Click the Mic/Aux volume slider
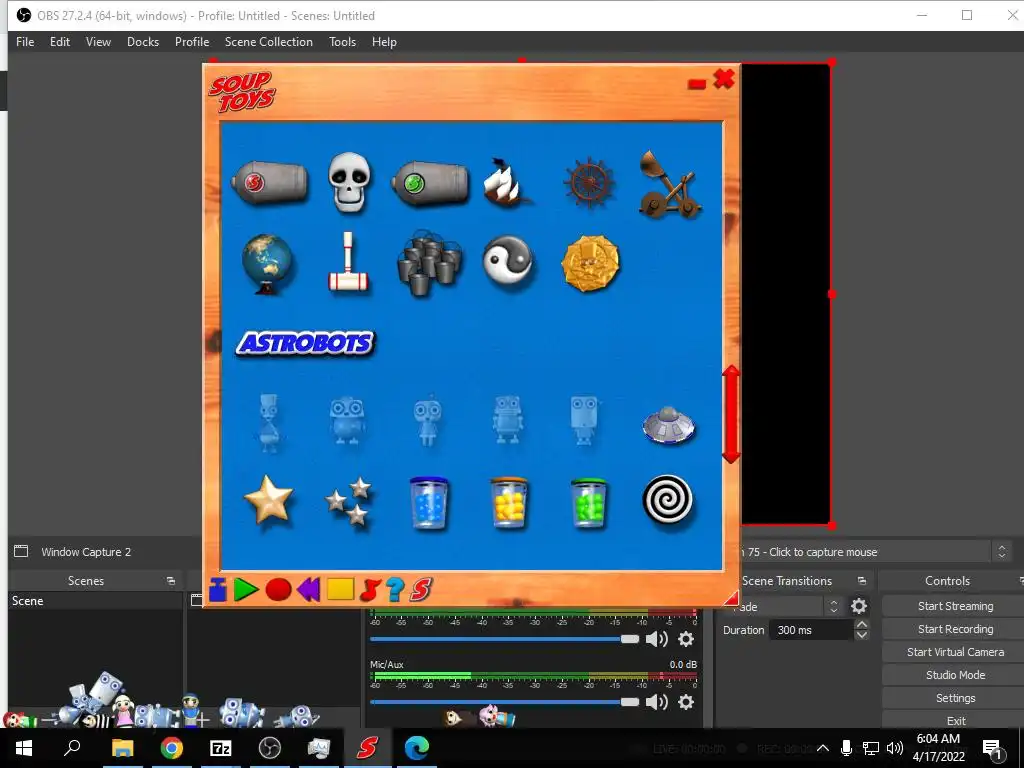 coord(504,702)
